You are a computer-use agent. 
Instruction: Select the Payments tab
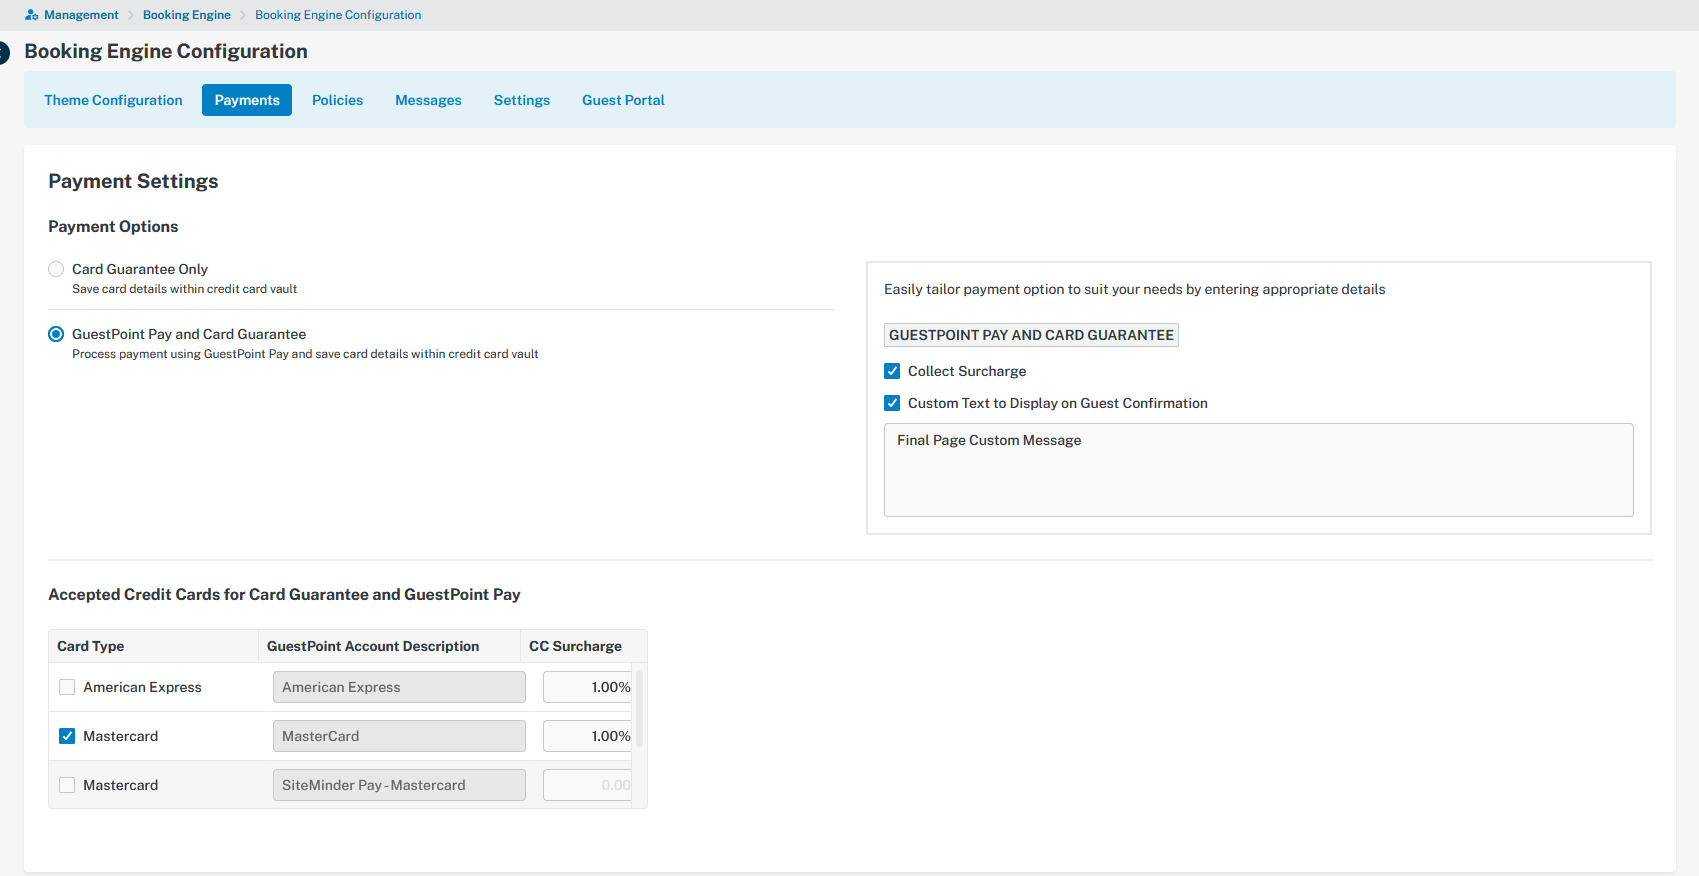(247, 100)
